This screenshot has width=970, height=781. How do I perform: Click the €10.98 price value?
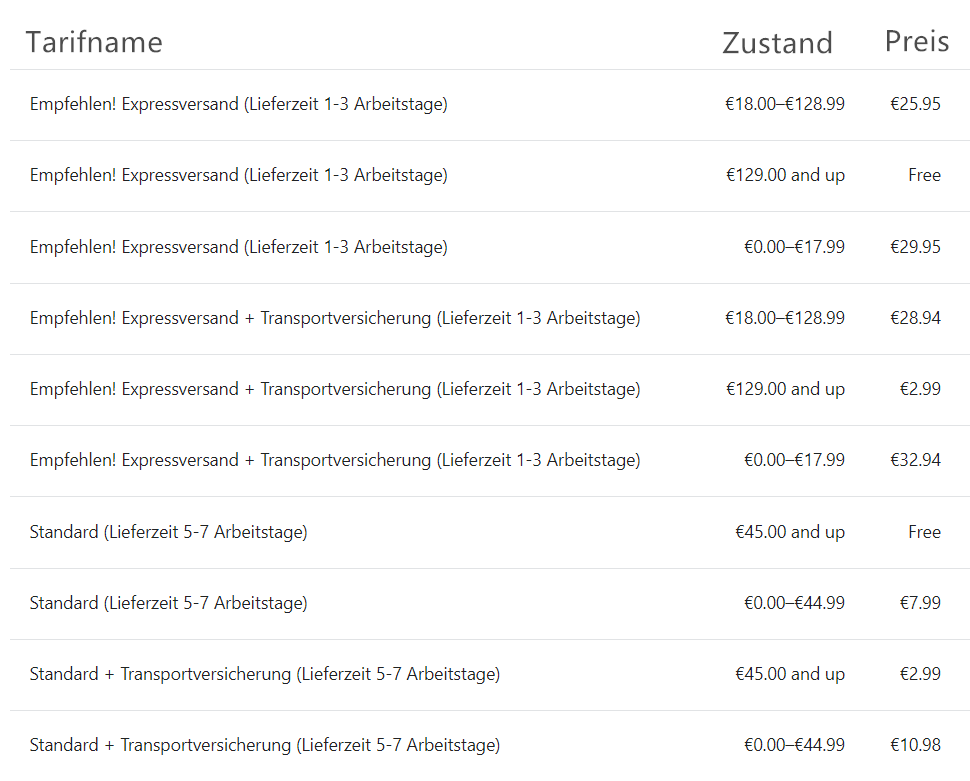(916, 744)
